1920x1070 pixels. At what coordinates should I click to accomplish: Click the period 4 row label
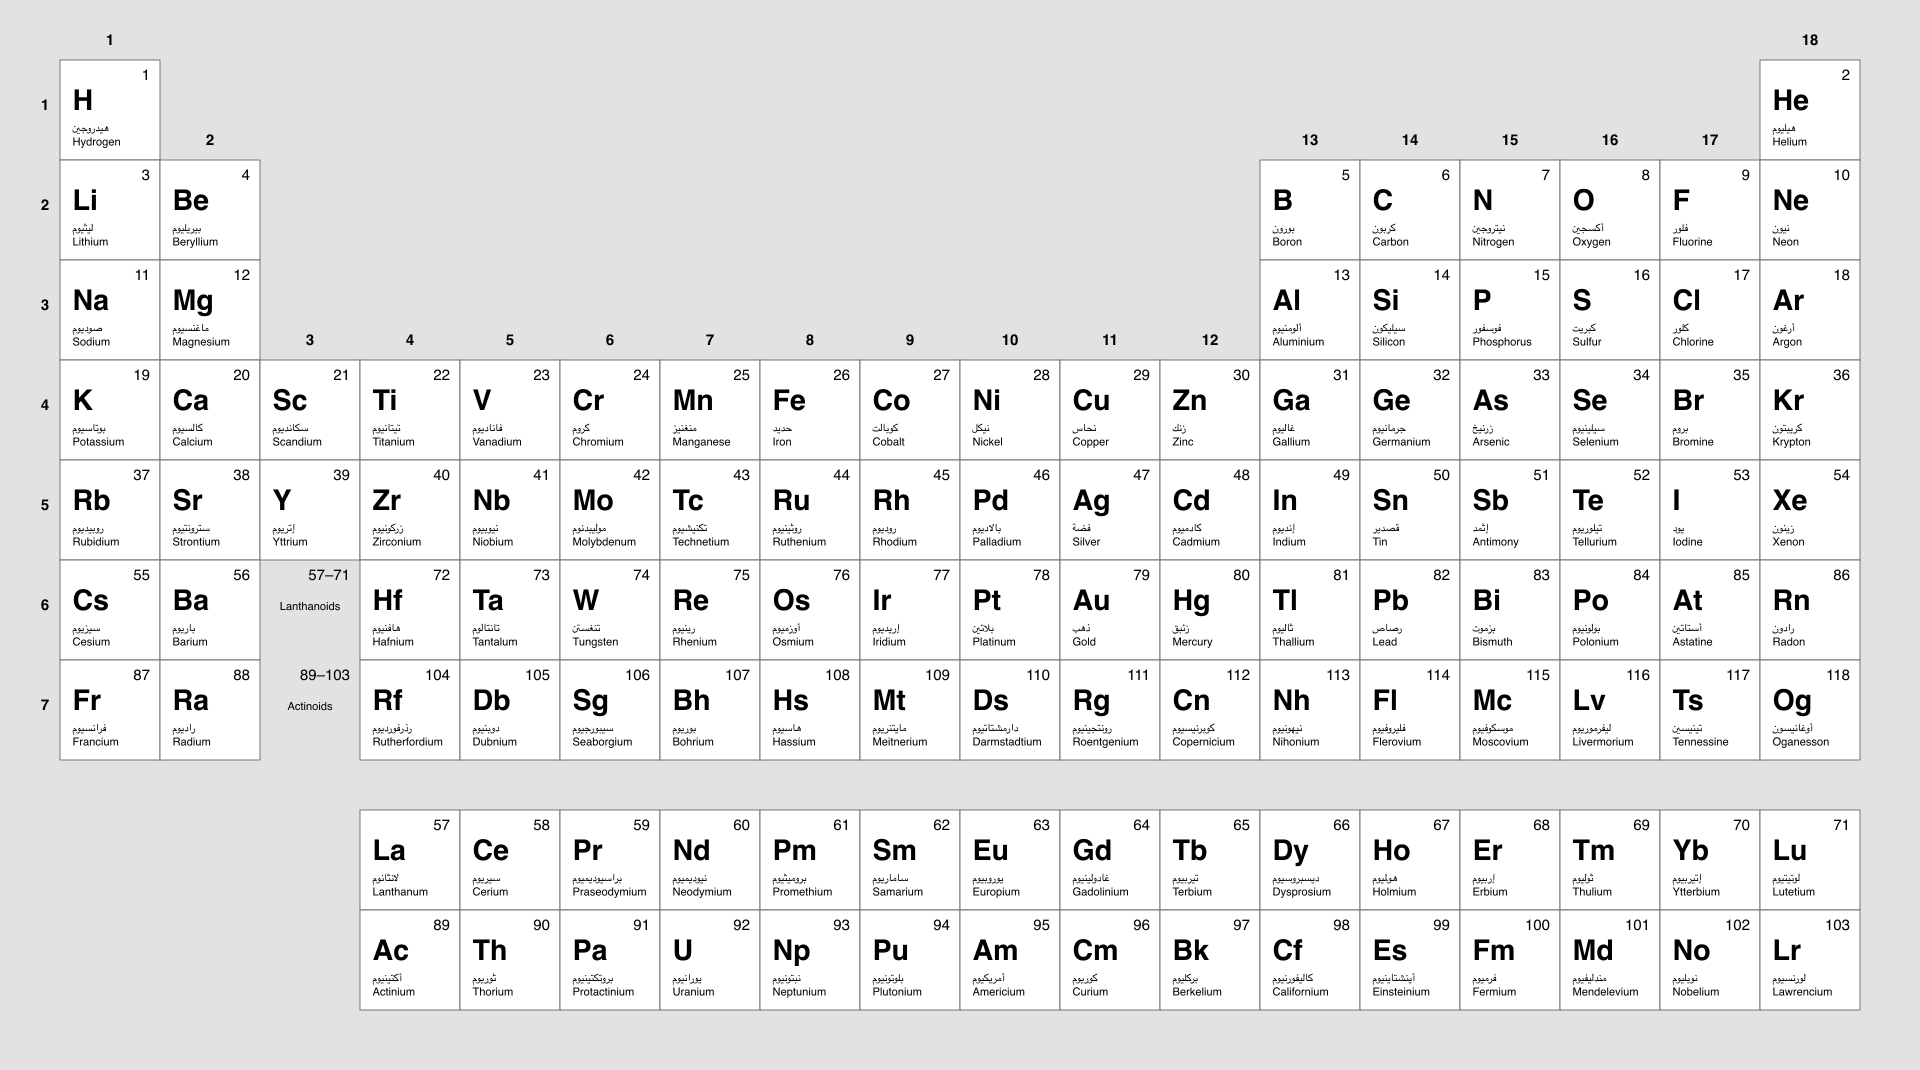[x=44, y=405]
